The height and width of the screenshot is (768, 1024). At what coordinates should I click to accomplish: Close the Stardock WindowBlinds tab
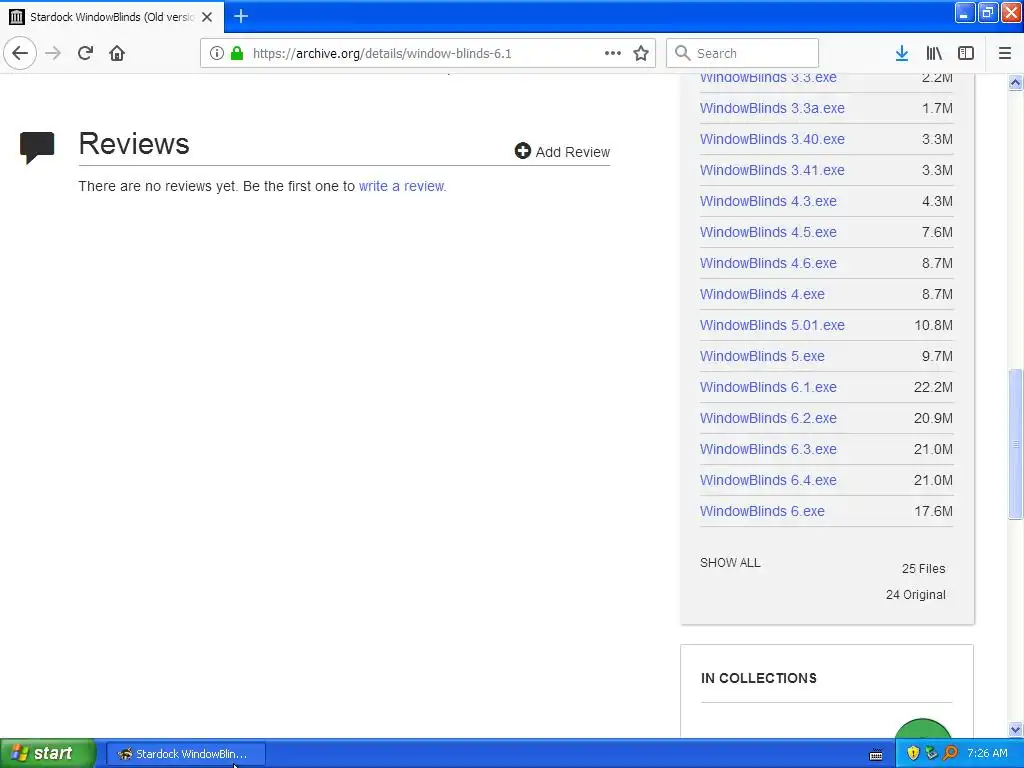(x=207, y=17)
